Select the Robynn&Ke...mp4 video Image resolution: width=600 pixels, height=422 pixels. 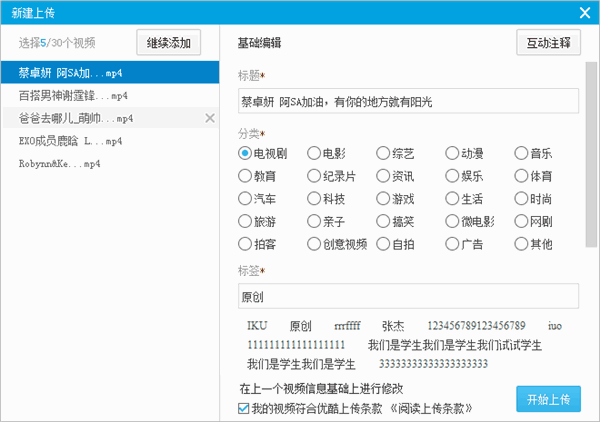(x=110, y=164)
